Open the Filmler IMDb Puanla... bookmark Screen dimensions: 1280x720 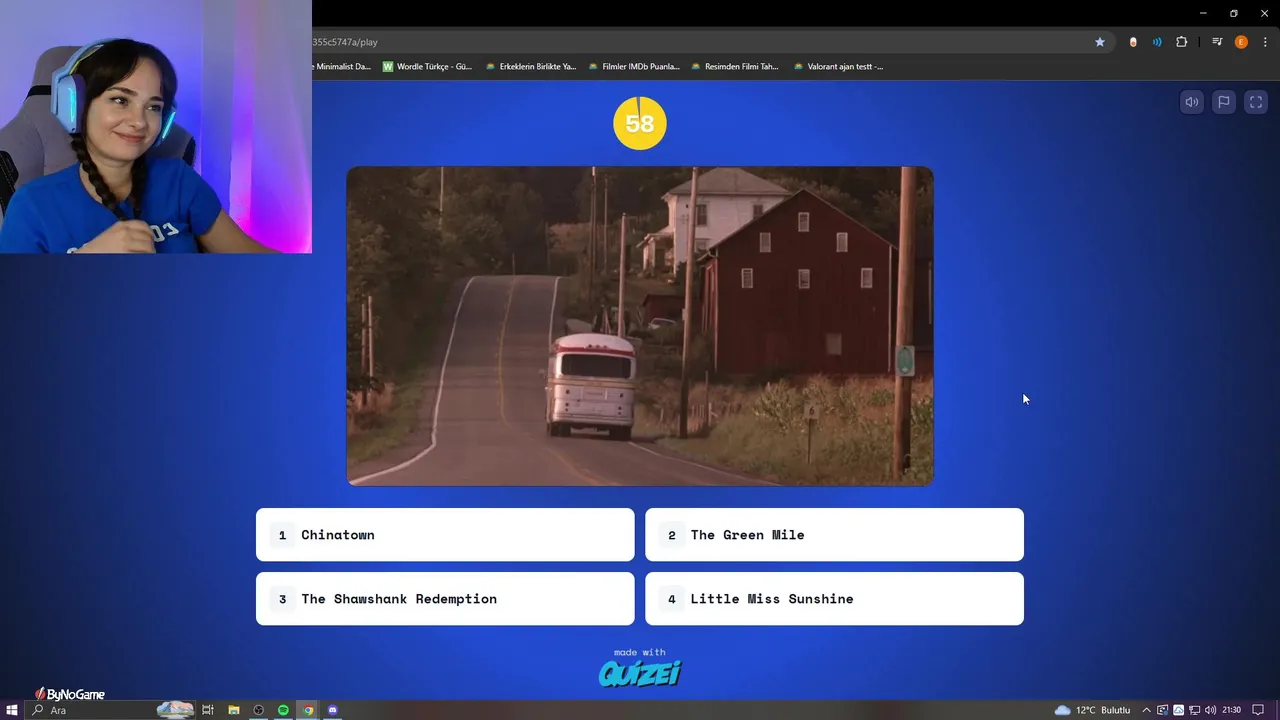[634, 67]
